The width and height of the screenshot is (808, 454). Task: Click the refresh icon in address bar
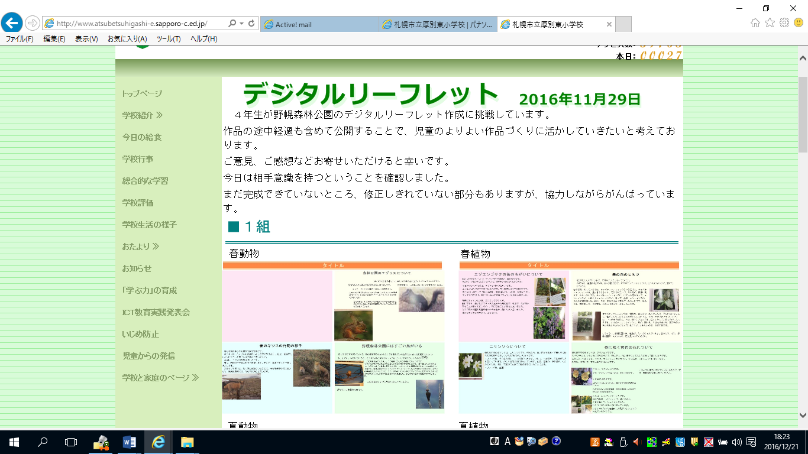click(x=251, y=24)
